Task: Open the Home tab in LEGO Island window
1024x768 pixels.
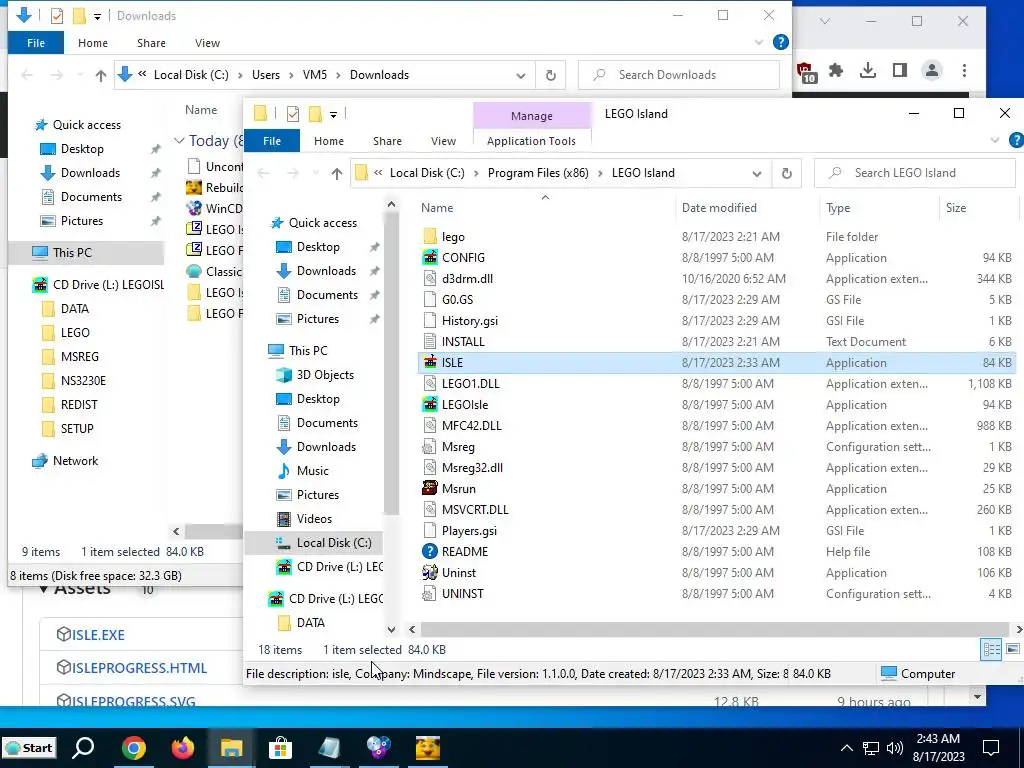Action: point(328,141)
